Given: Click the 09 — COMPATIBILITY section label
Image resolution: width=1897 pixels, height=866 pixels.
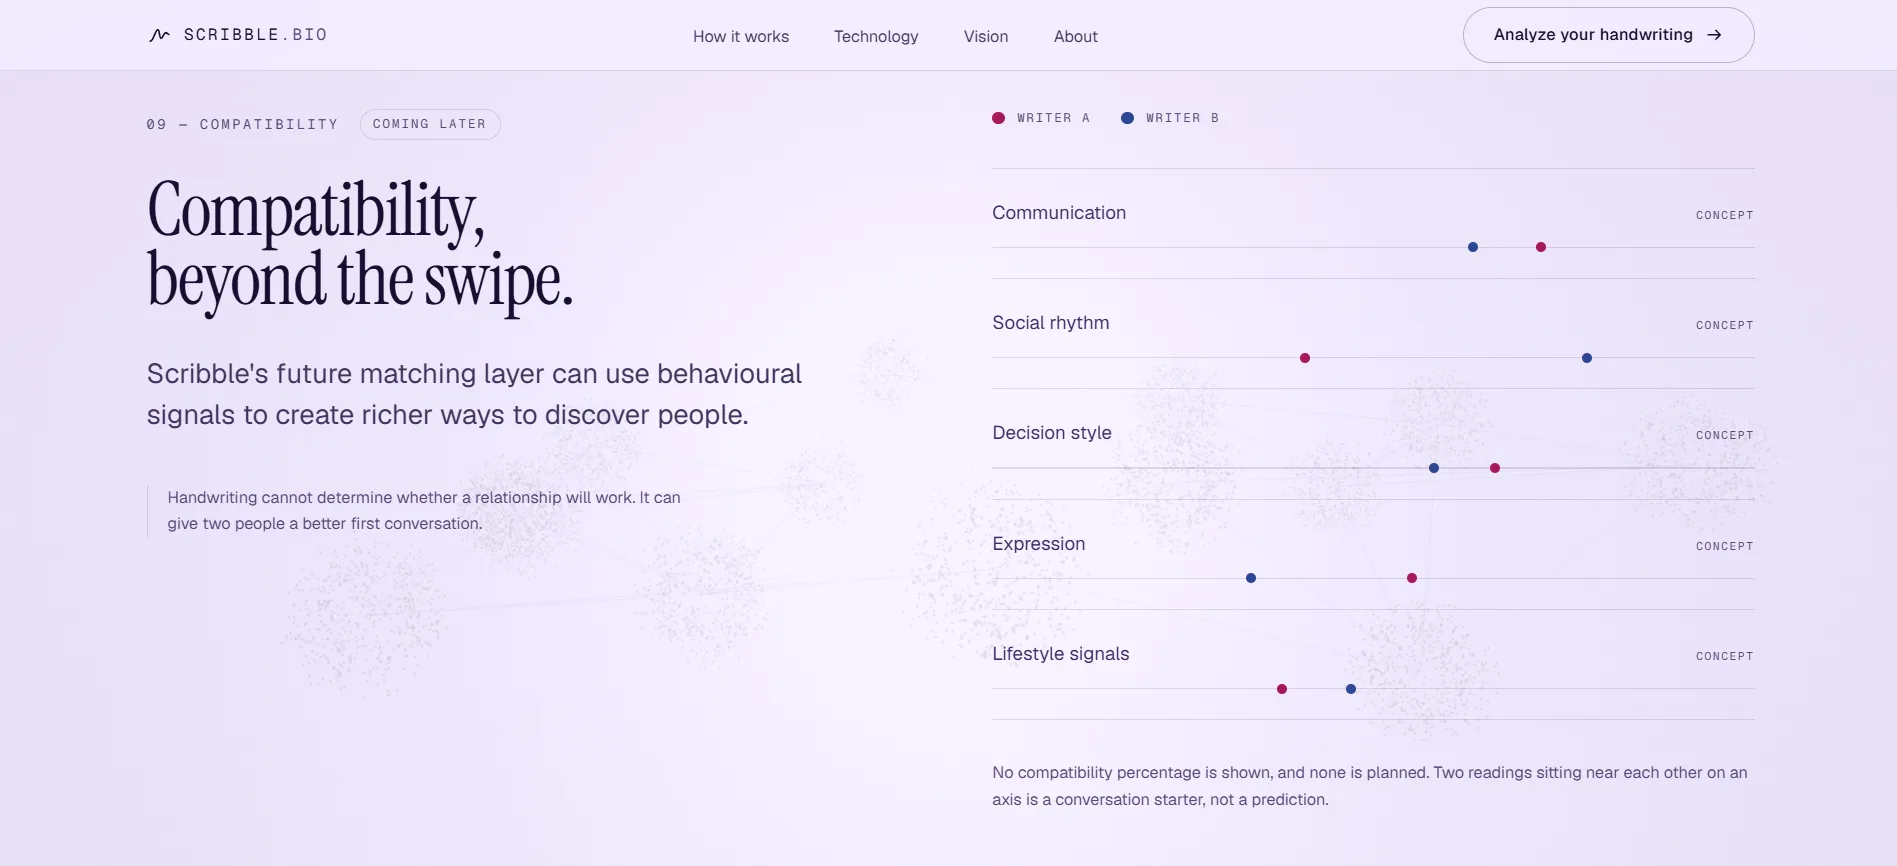Looking at the screenshot, I should click(x=242, y=124).
